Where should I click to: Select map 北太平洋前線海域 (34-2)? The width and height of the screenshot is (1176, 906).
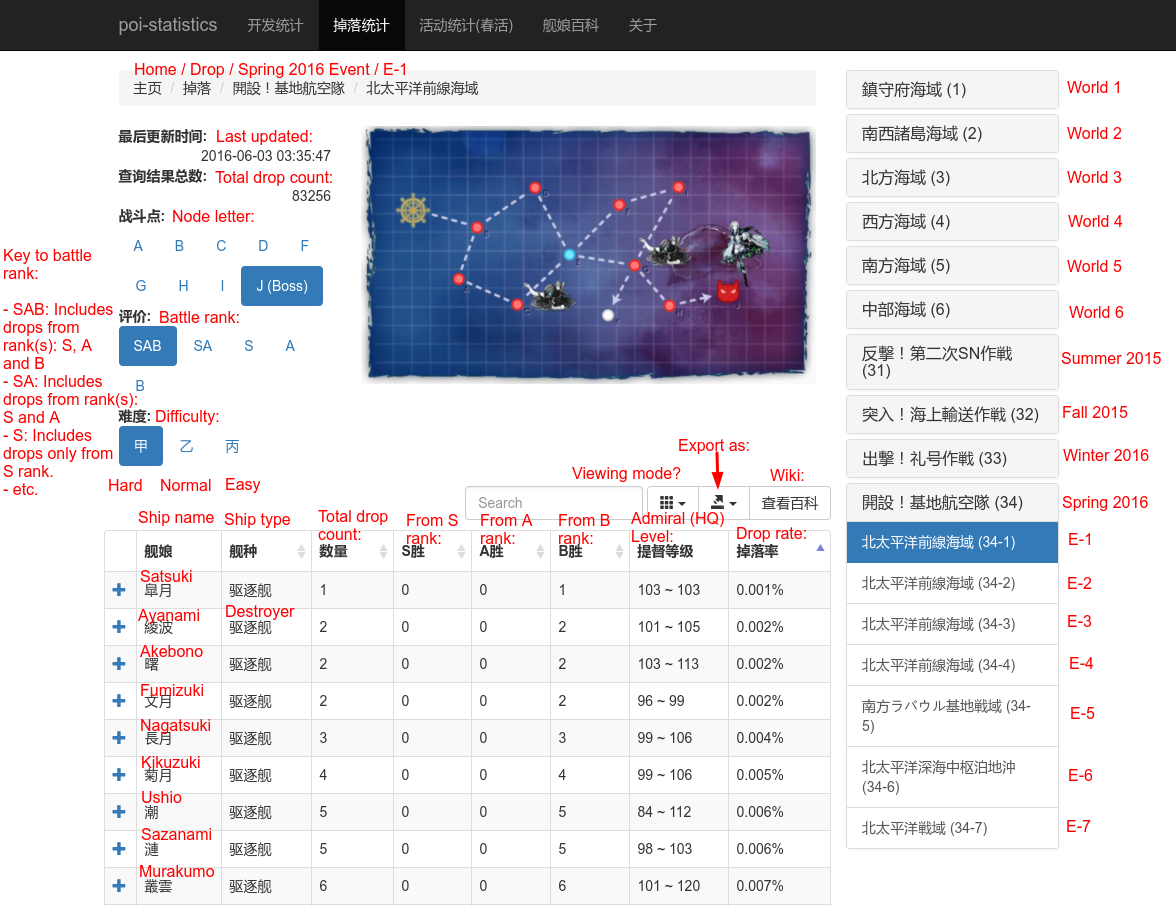click(952, 584)
